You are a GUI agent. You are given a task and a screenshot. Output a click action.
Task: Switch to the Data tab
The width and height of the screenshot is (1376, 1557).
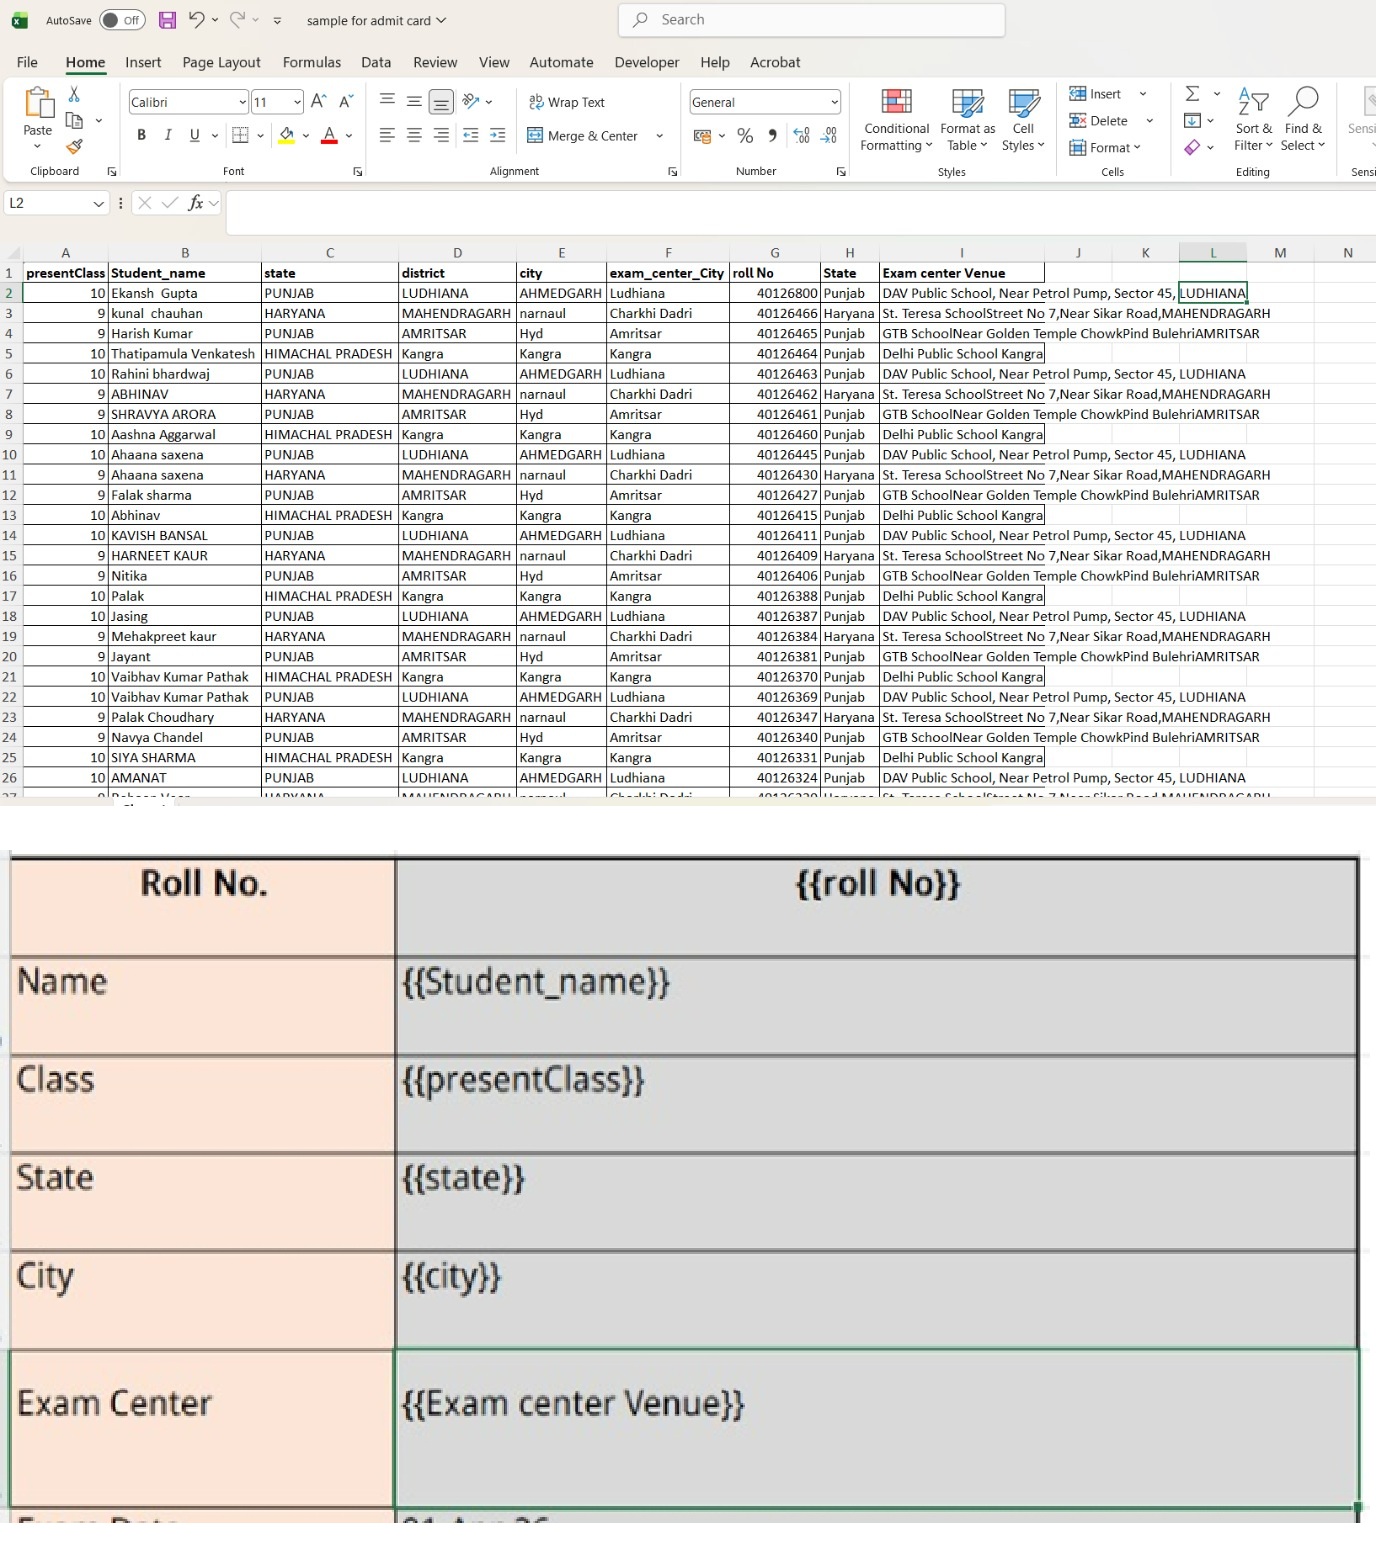coord(376,62)
